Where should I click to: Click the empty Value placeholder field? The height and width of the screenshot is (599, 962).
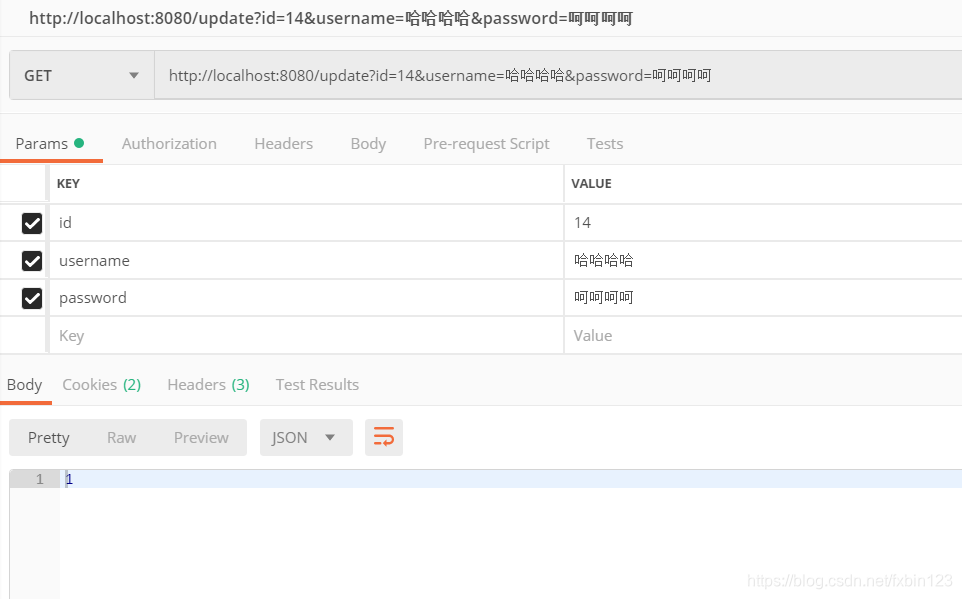pos(763,336)
